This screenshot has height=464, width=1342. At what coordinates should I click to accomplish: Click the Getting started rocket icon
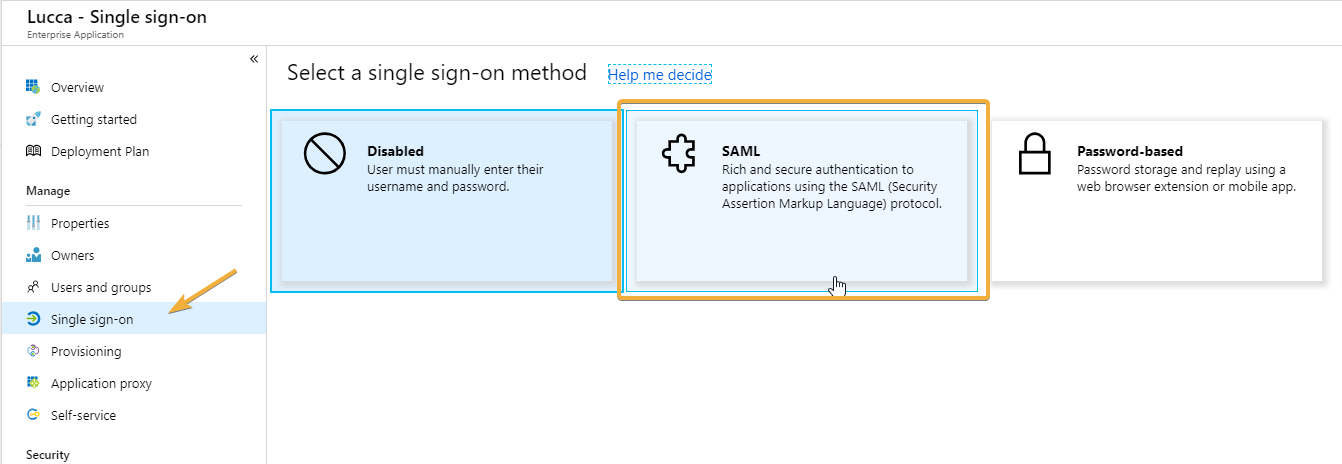point(33,119)
